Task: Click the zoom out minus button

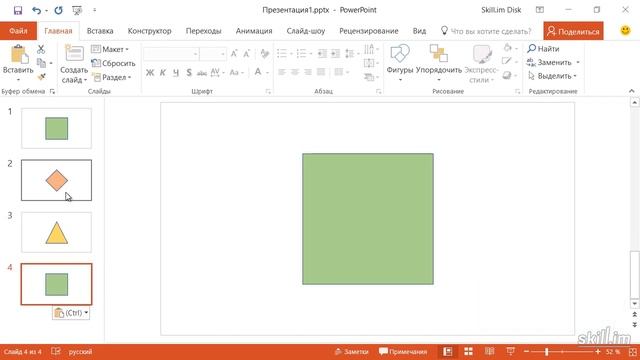Action: [x=527, y=351]
